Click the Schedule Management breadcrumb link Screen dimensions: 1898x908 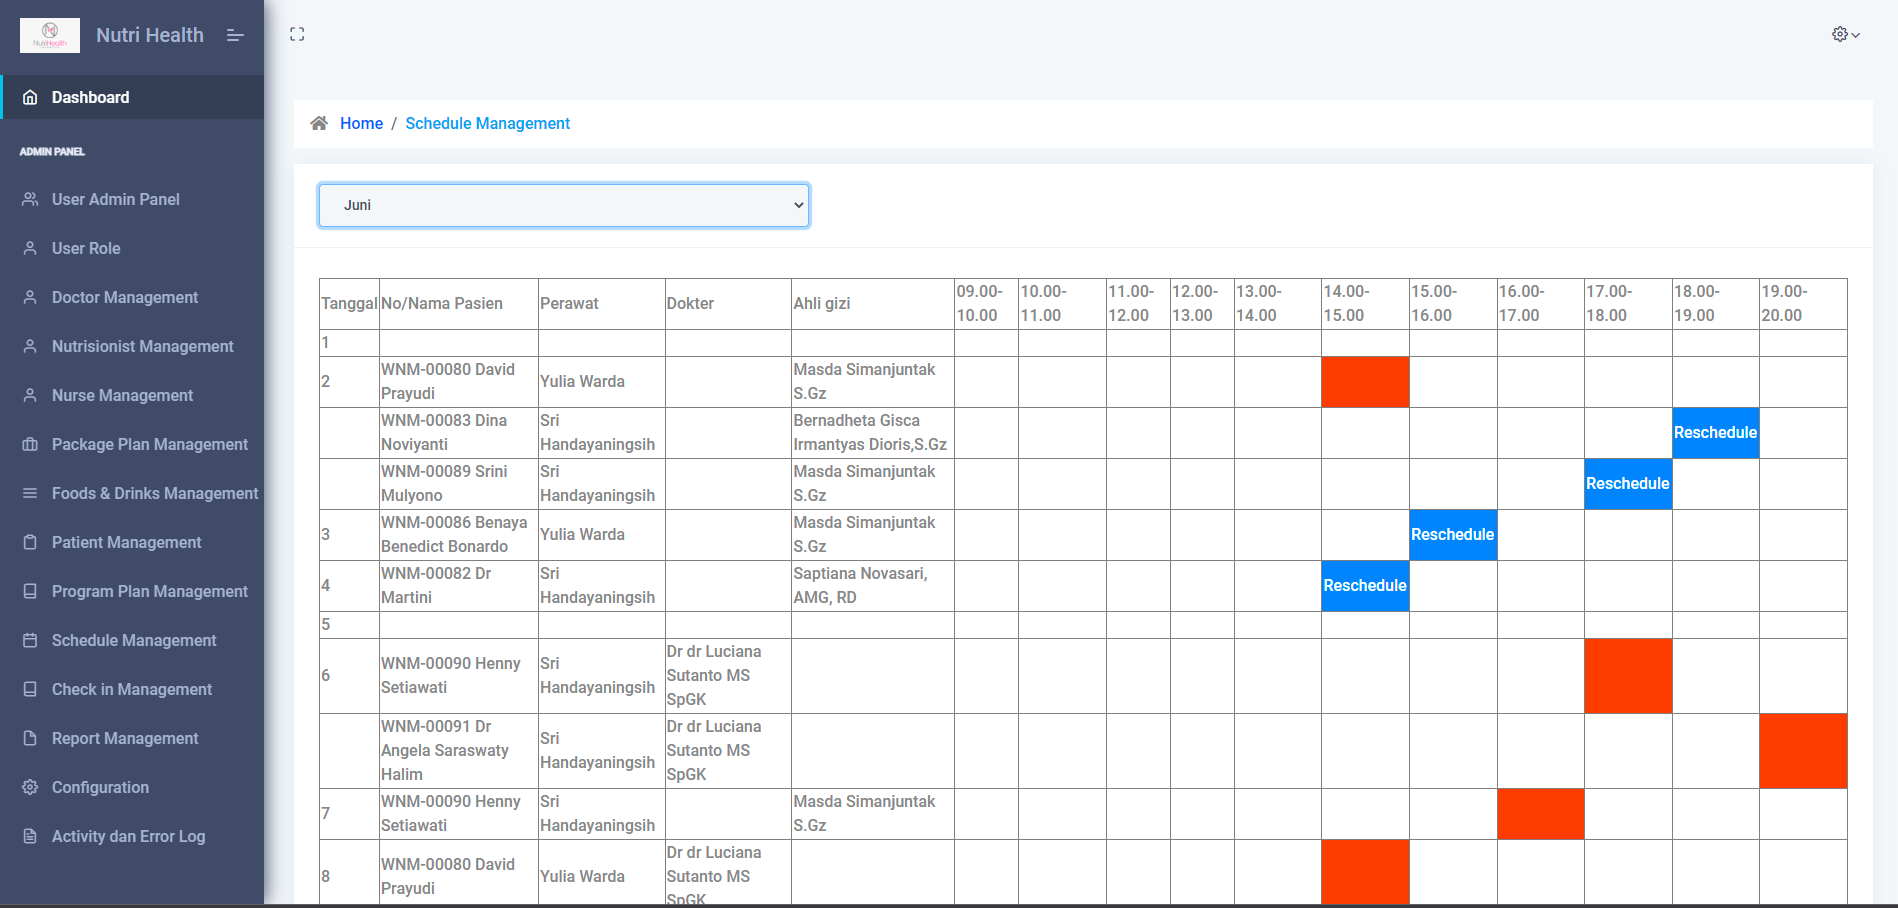[x=487, y=123]
